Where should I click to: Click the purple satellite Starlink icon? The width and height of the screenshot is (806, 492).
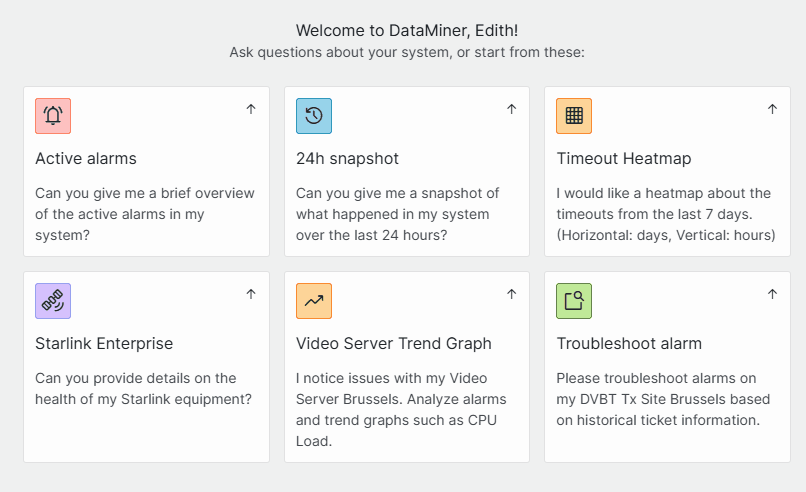click(53, 301)
